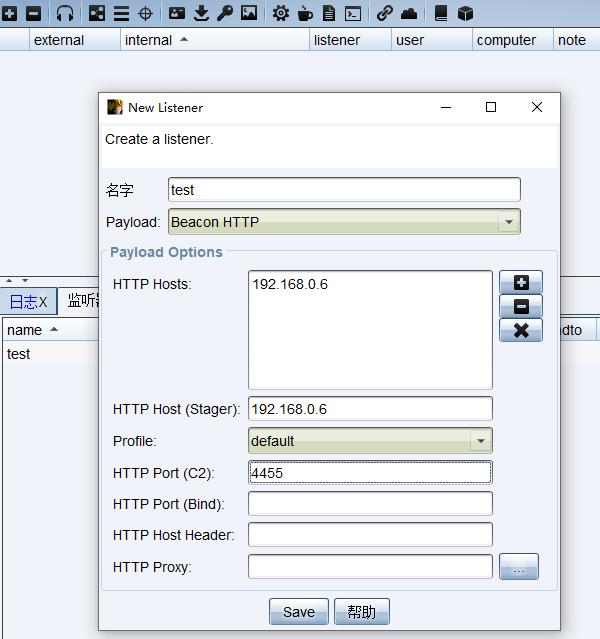
Task: Remove the selected HTTP host with minus button
Action: click(x=520, y=306)
